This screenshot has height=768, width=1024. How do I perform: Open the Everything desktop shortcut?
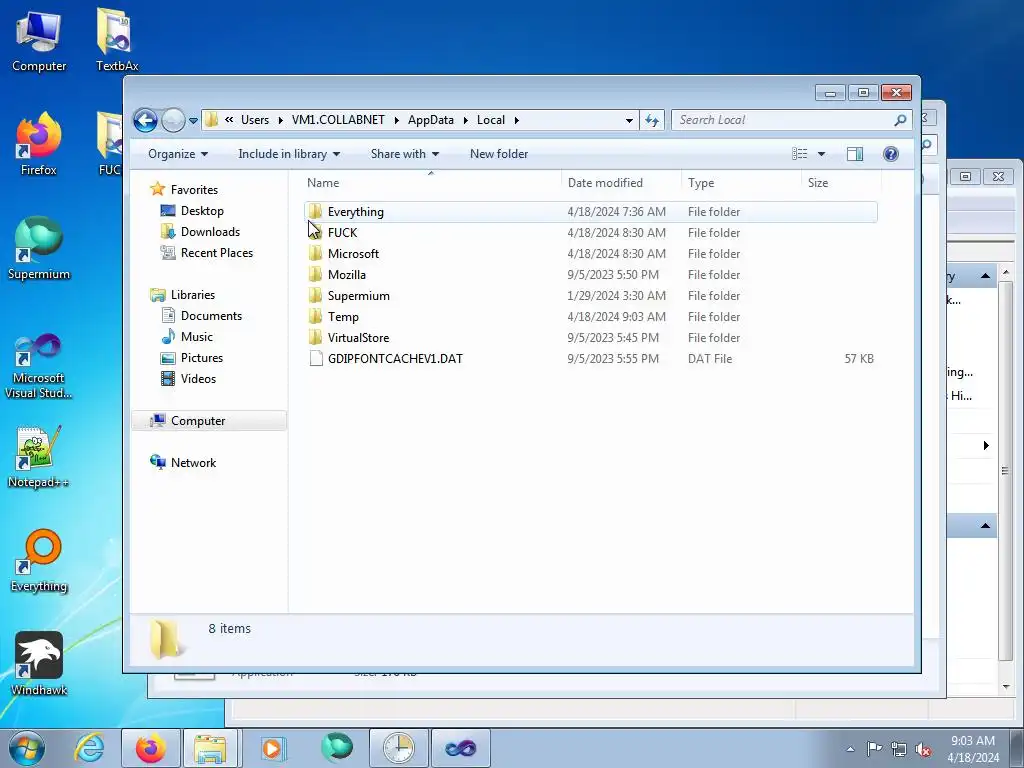(x=39, y=561)
